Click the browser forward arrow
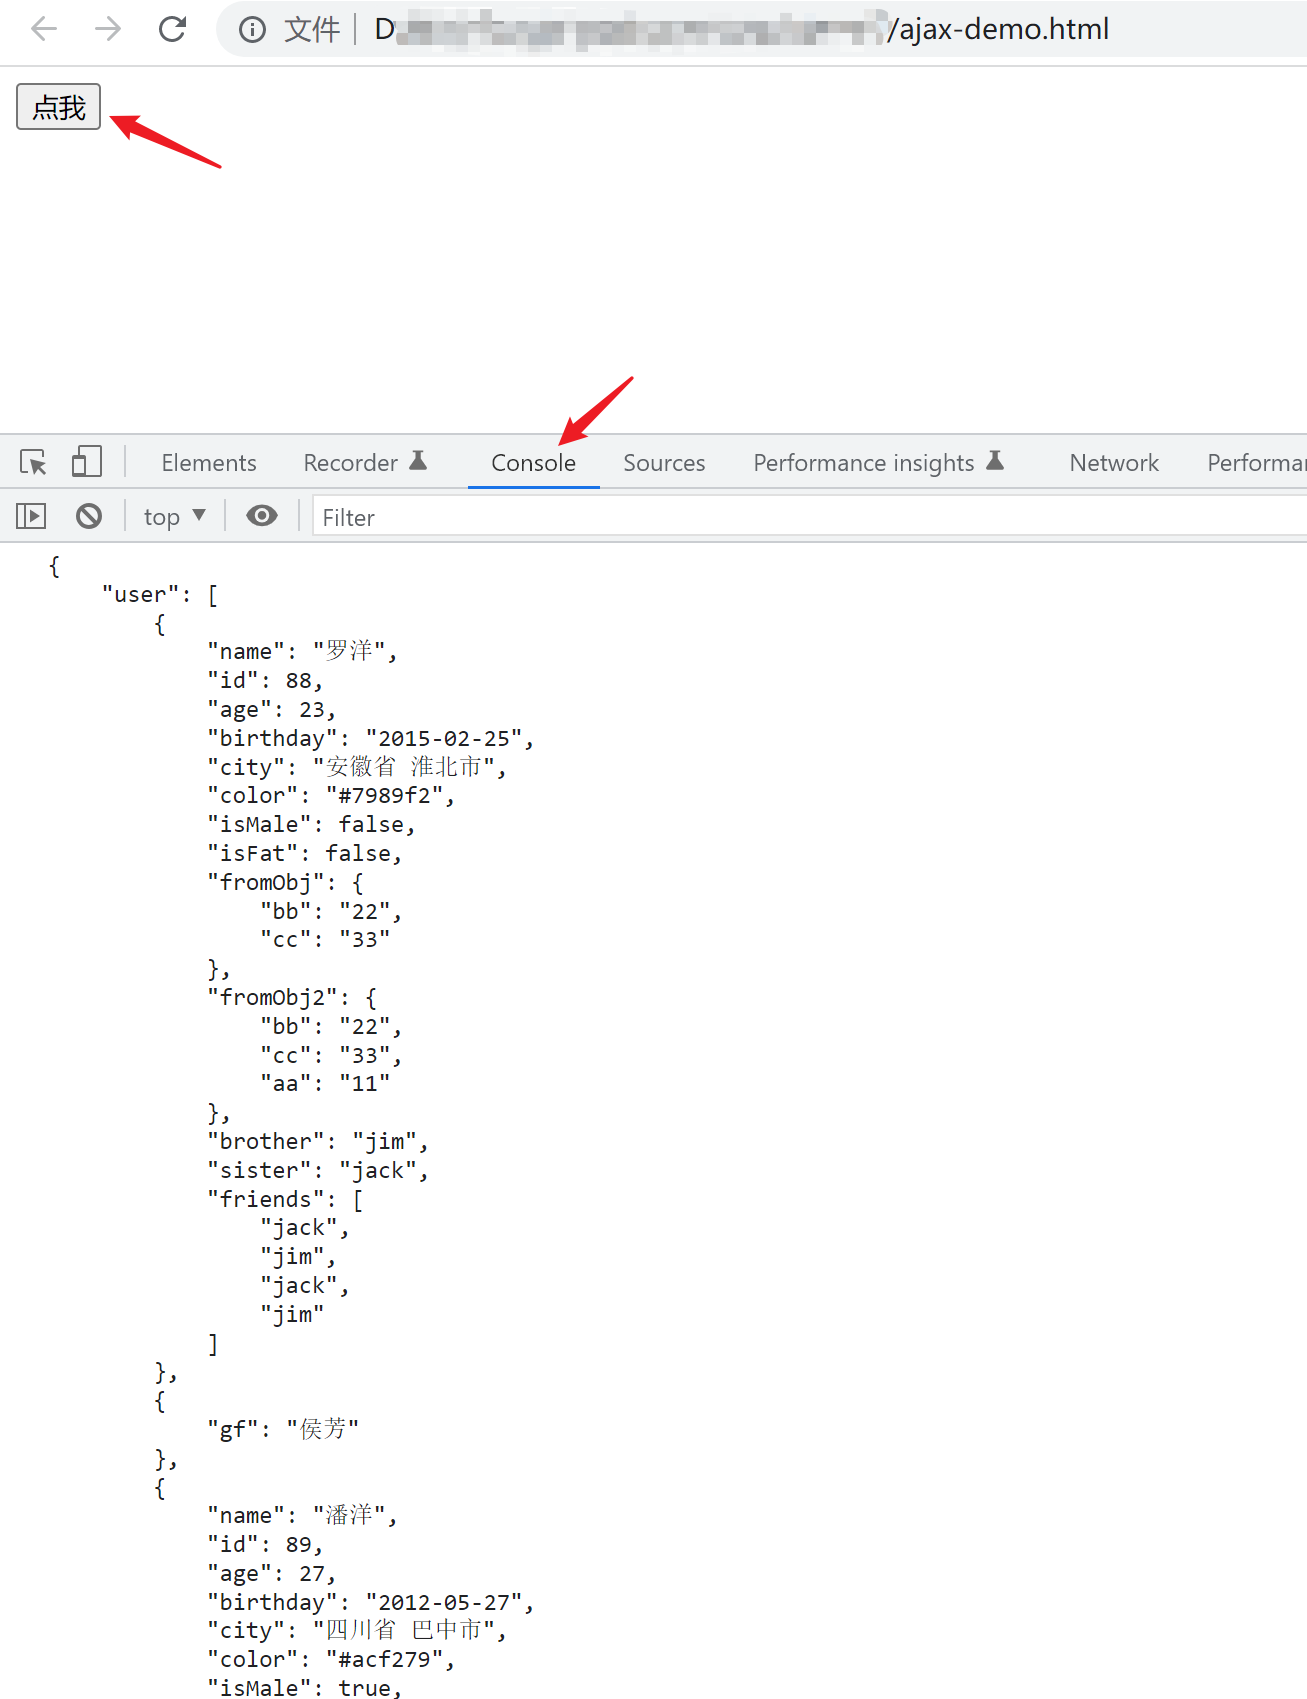The height and width of the screenshot is (1699, 1307). (x=108, y=29)
